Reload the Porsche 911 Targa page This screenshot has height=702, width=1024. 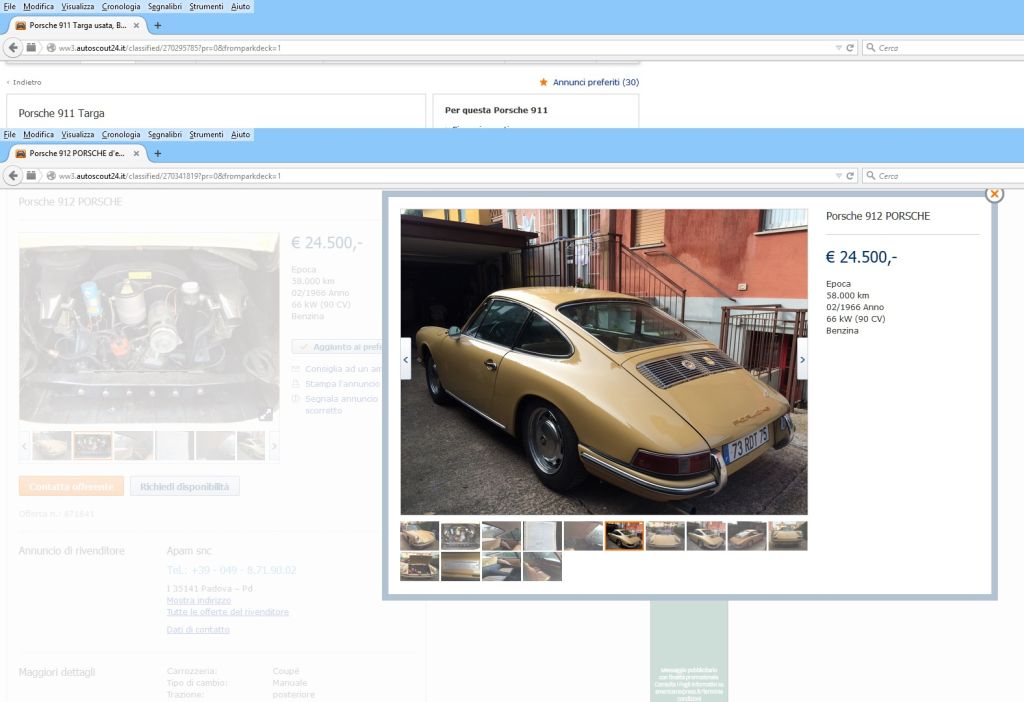tap(850, 48)
